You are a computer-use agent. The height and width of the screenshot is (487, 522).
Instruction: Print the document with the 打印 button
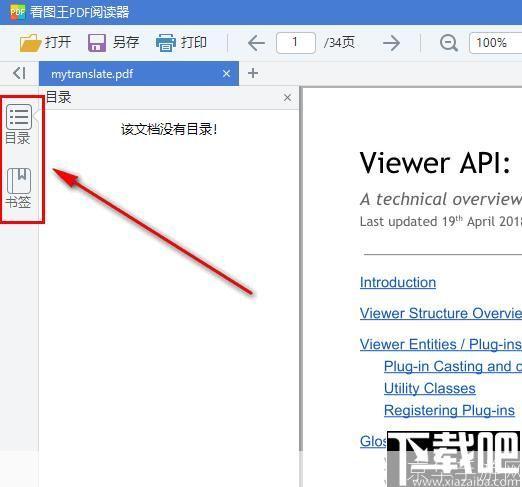coord(182,43)
